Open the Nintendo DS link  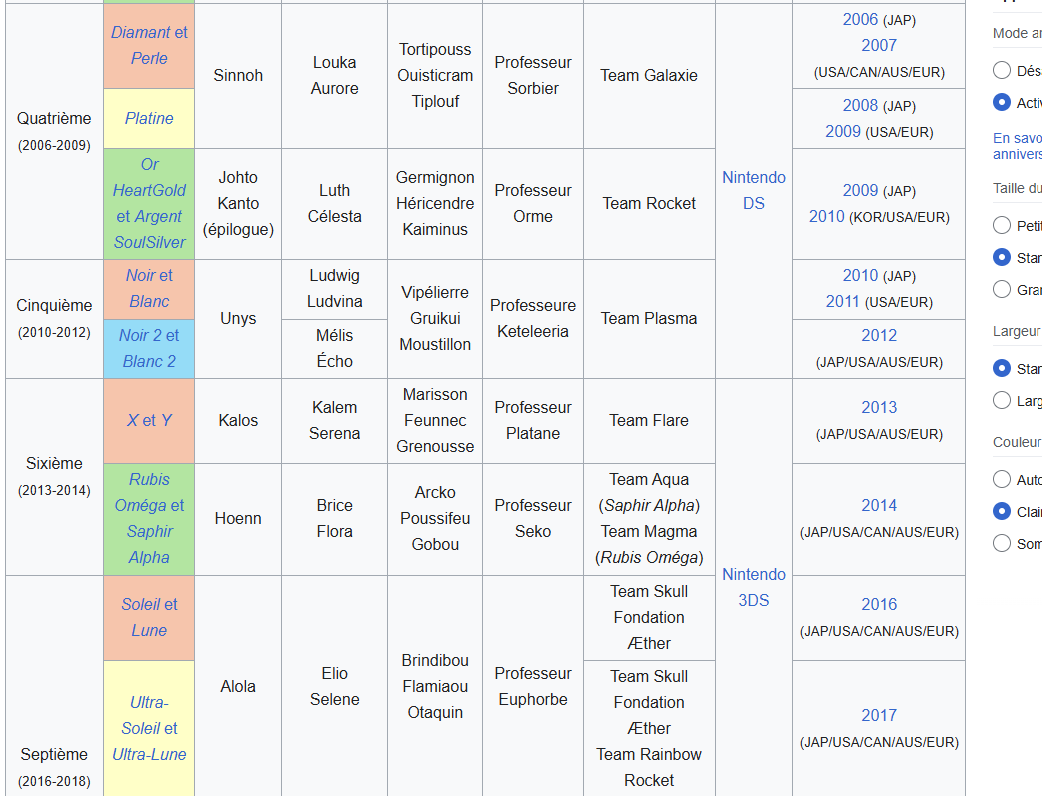[754, 190]
